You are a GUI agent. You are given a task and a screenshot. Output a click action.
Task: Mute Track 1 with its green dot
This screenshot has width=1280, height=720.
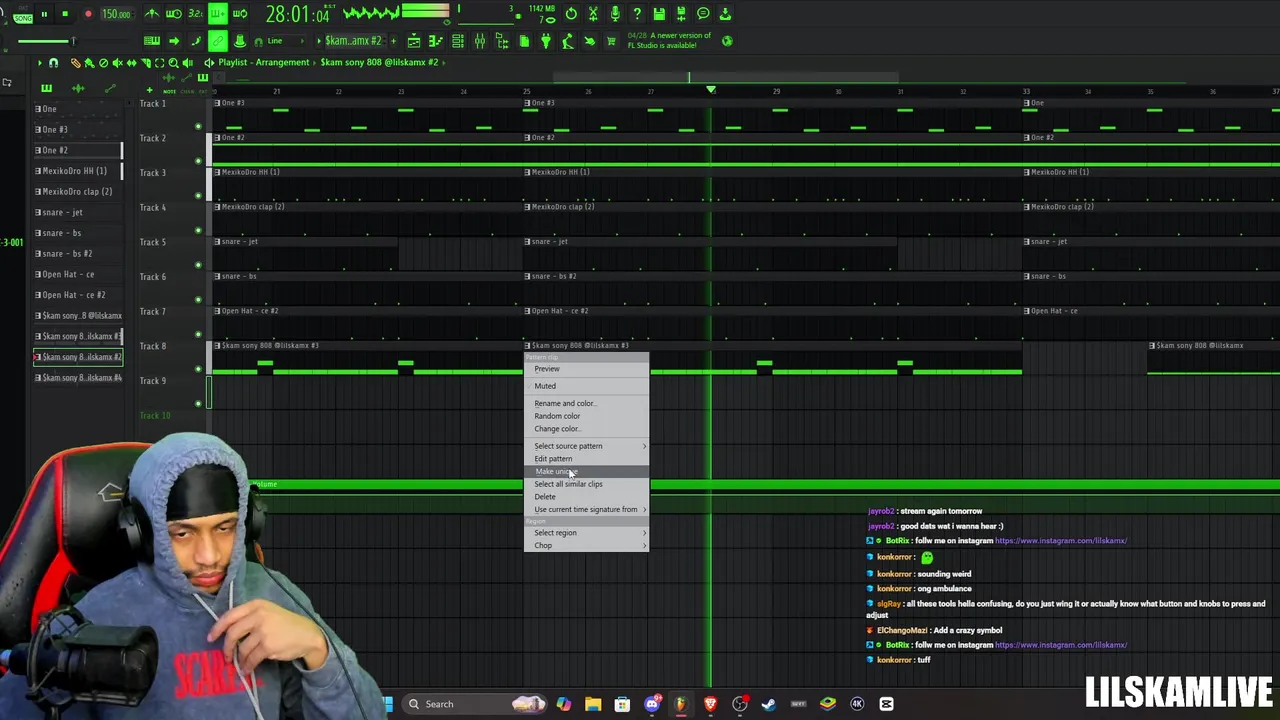198,126
